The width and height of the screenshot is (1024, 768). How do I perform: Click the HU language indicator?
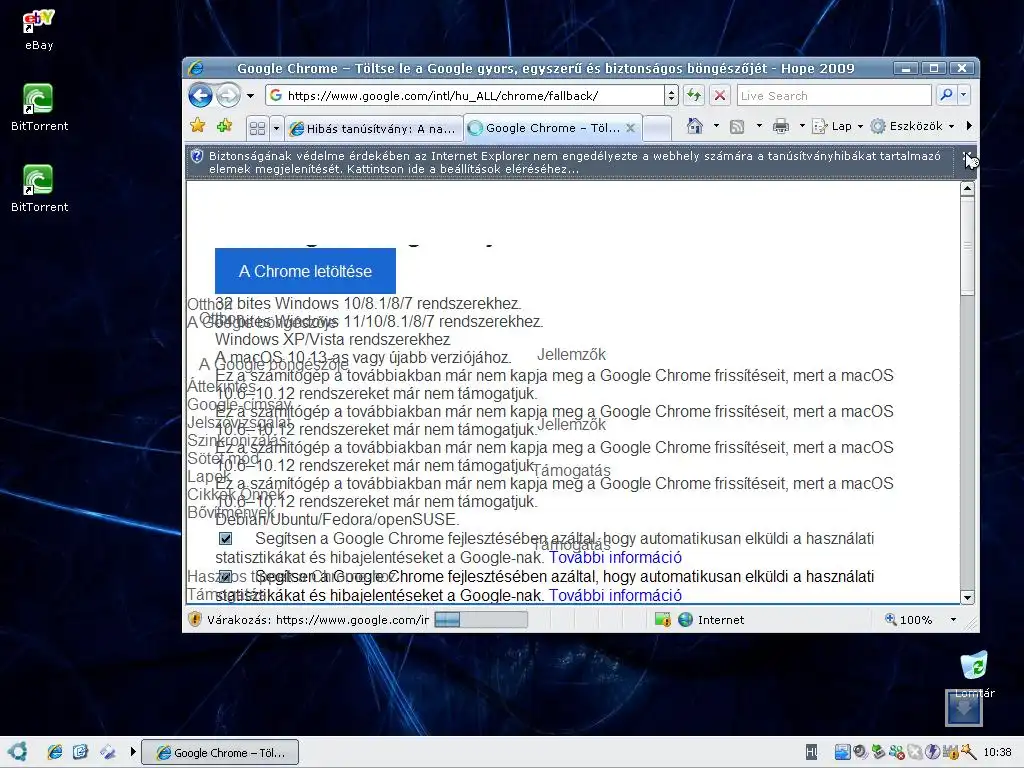tap(811, 752)
